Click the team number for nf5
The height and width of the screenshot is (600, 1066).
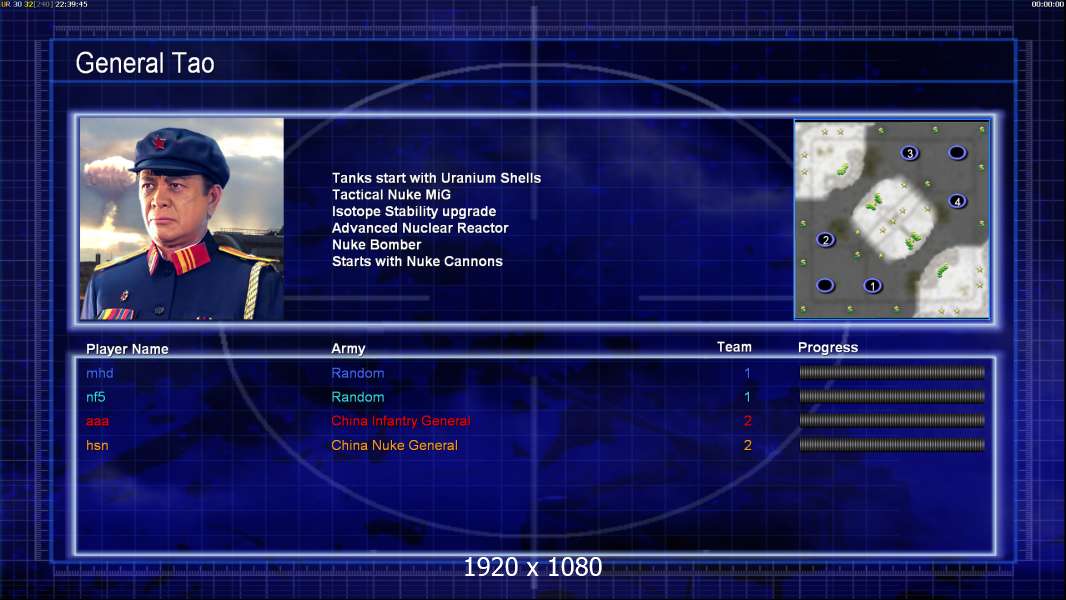[x=747, y=397]
